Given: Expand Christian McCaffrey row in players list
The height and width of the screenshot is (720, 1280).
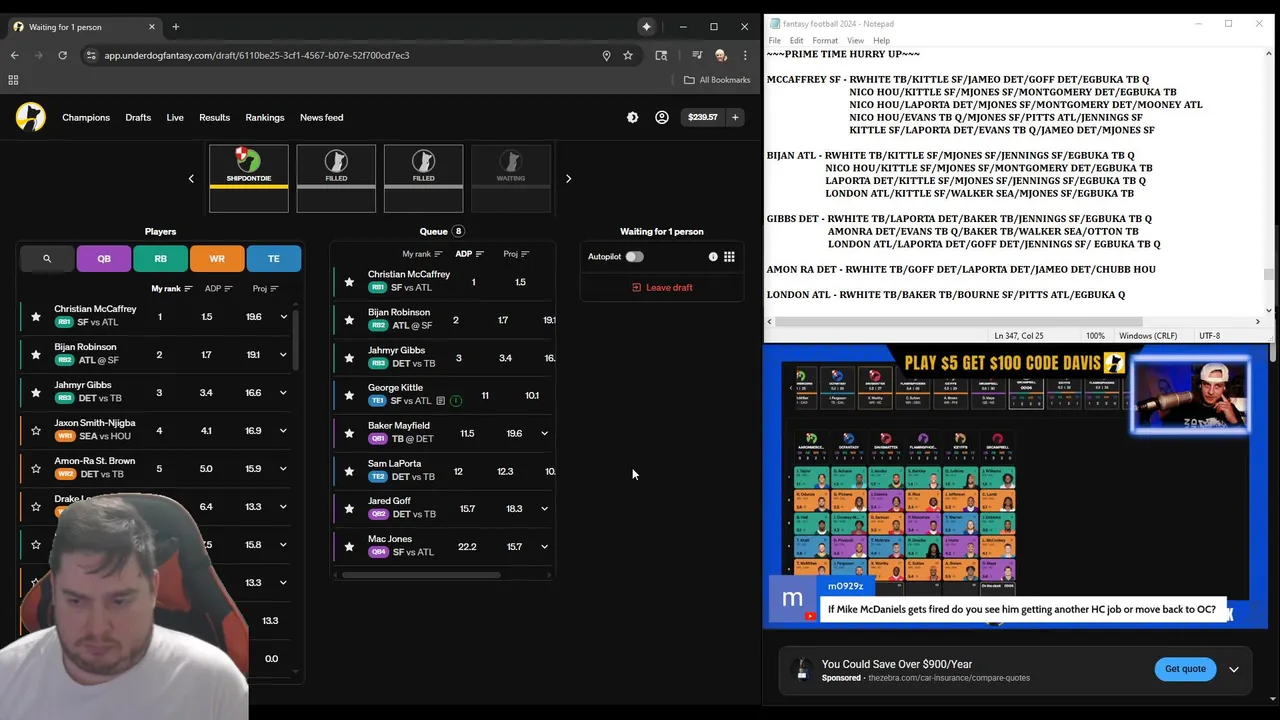Looking at the screenshot, I should 283,317.
